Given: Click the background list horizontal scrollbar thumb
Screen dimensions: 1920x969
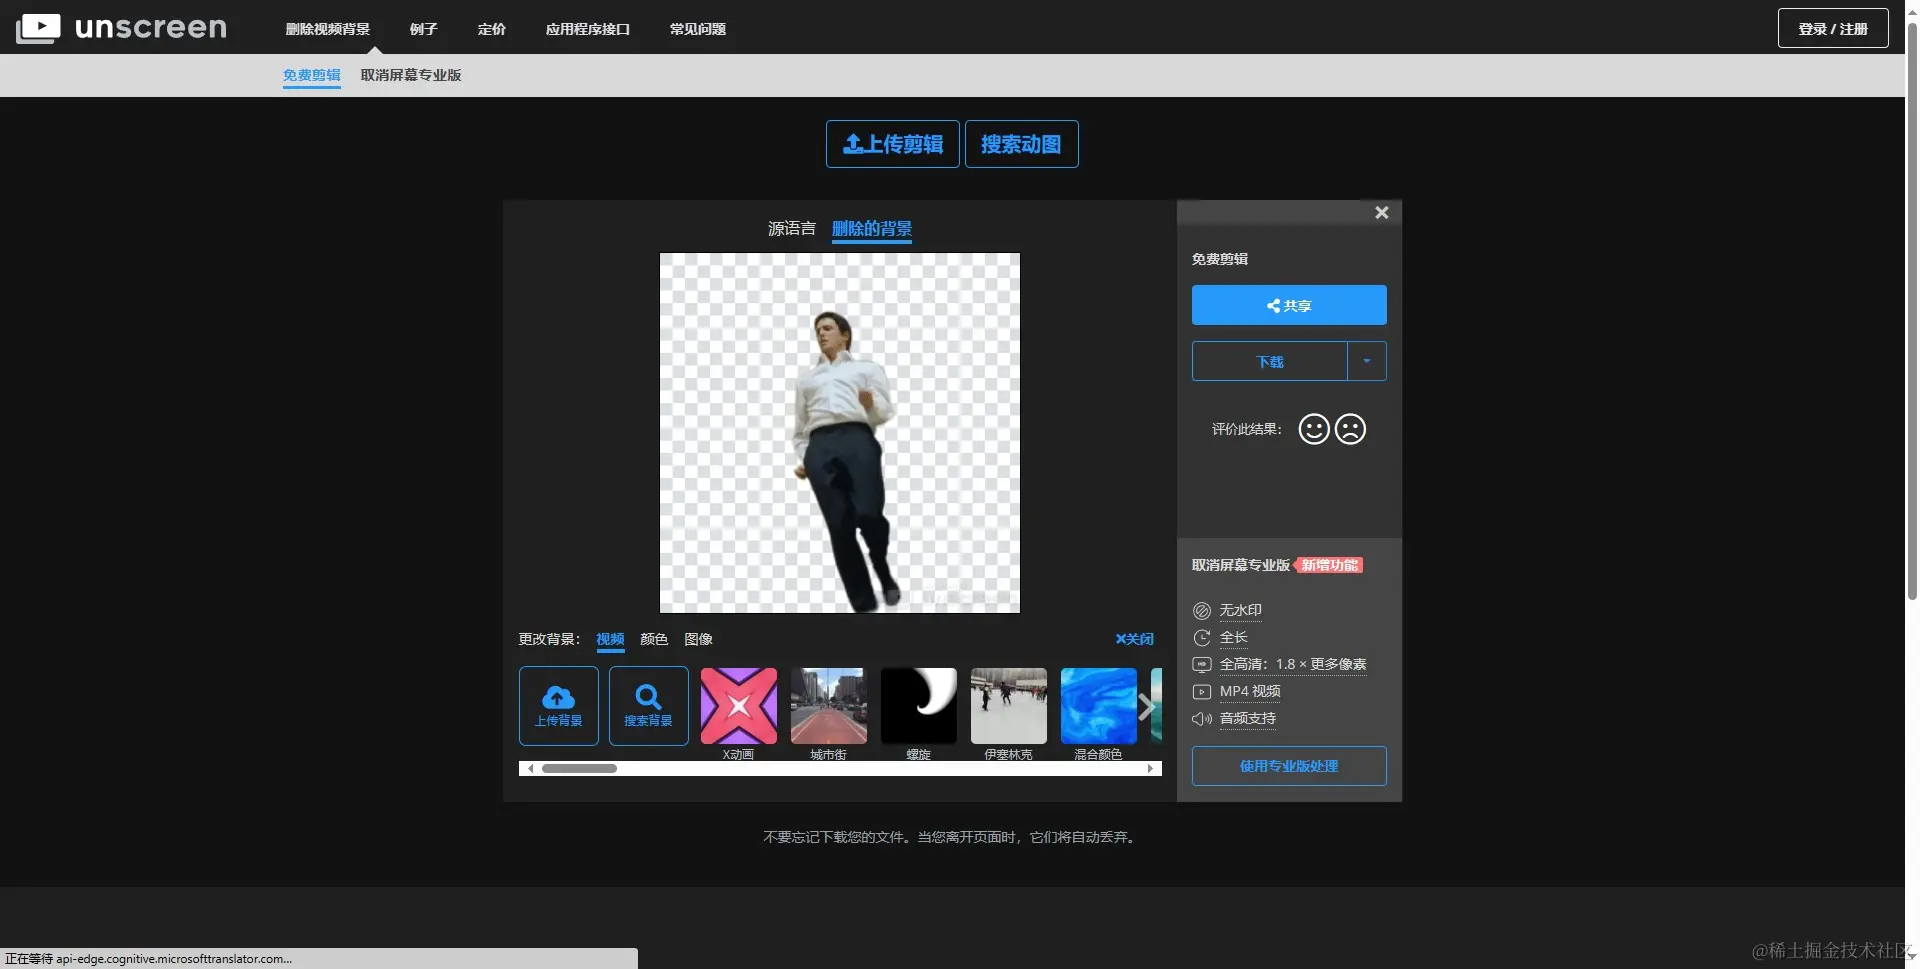Looking at the screenshot, I should (x=579, y=768).
